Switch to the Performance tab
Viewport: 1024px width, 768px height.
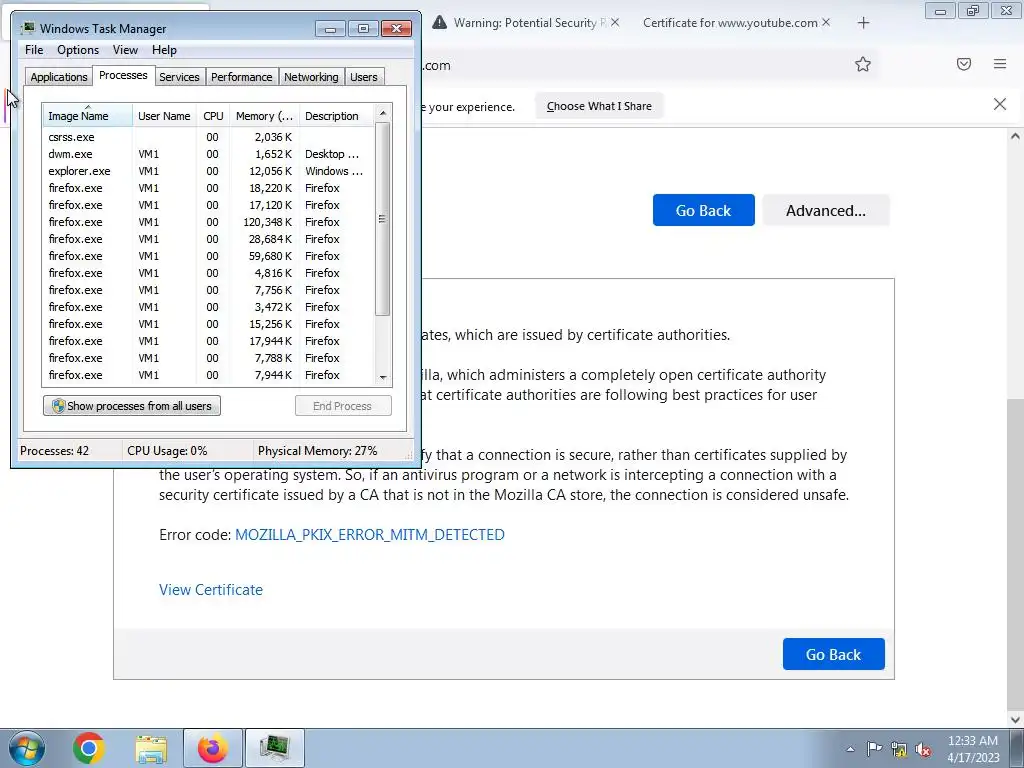click(241, 77)
